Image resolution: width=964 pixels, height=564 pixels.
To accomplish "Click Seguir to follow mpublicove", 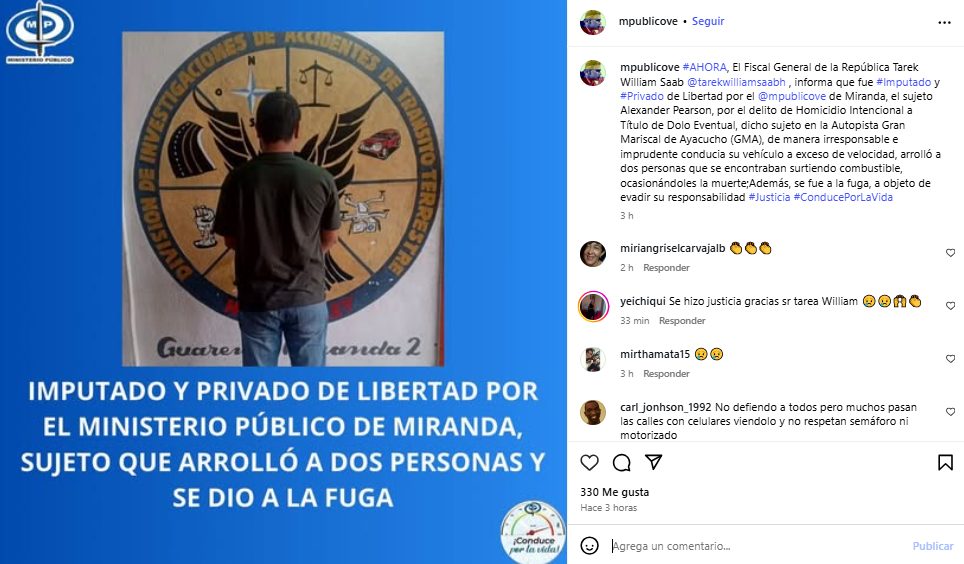I will pos(708,21).
